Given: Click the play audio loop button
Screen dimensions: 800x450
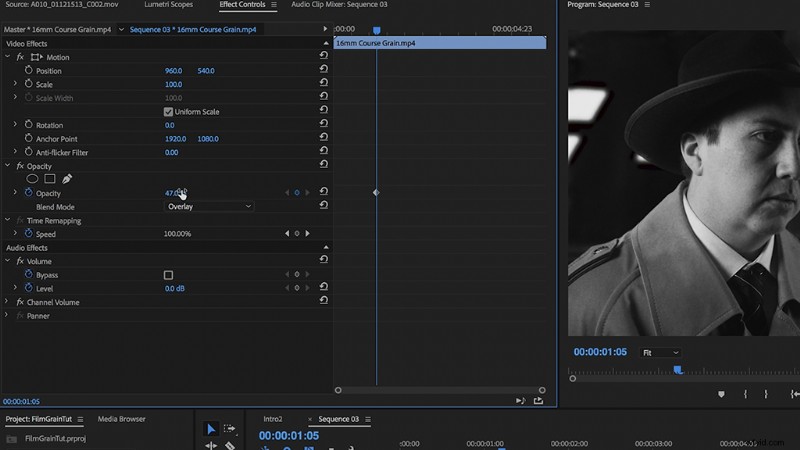Looking at the screenshot, I should click(520, 401).
